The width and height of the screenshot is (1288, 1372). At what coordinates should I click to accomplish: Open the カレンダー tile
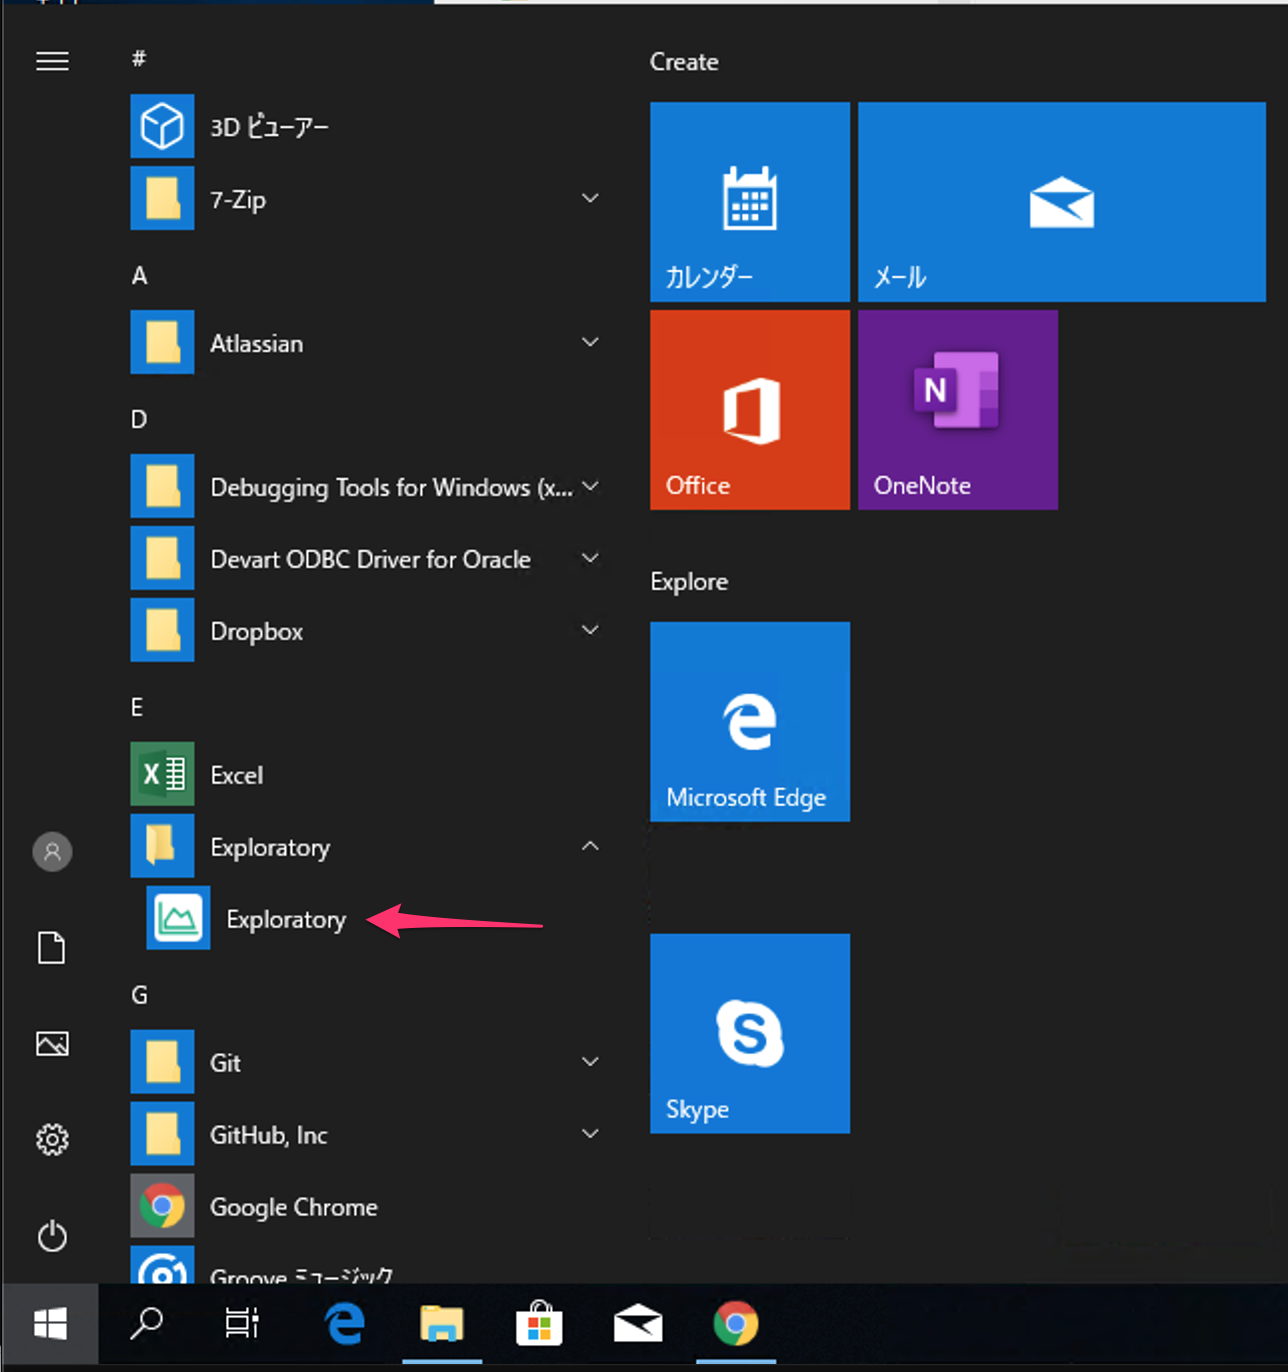click(750, 202)
